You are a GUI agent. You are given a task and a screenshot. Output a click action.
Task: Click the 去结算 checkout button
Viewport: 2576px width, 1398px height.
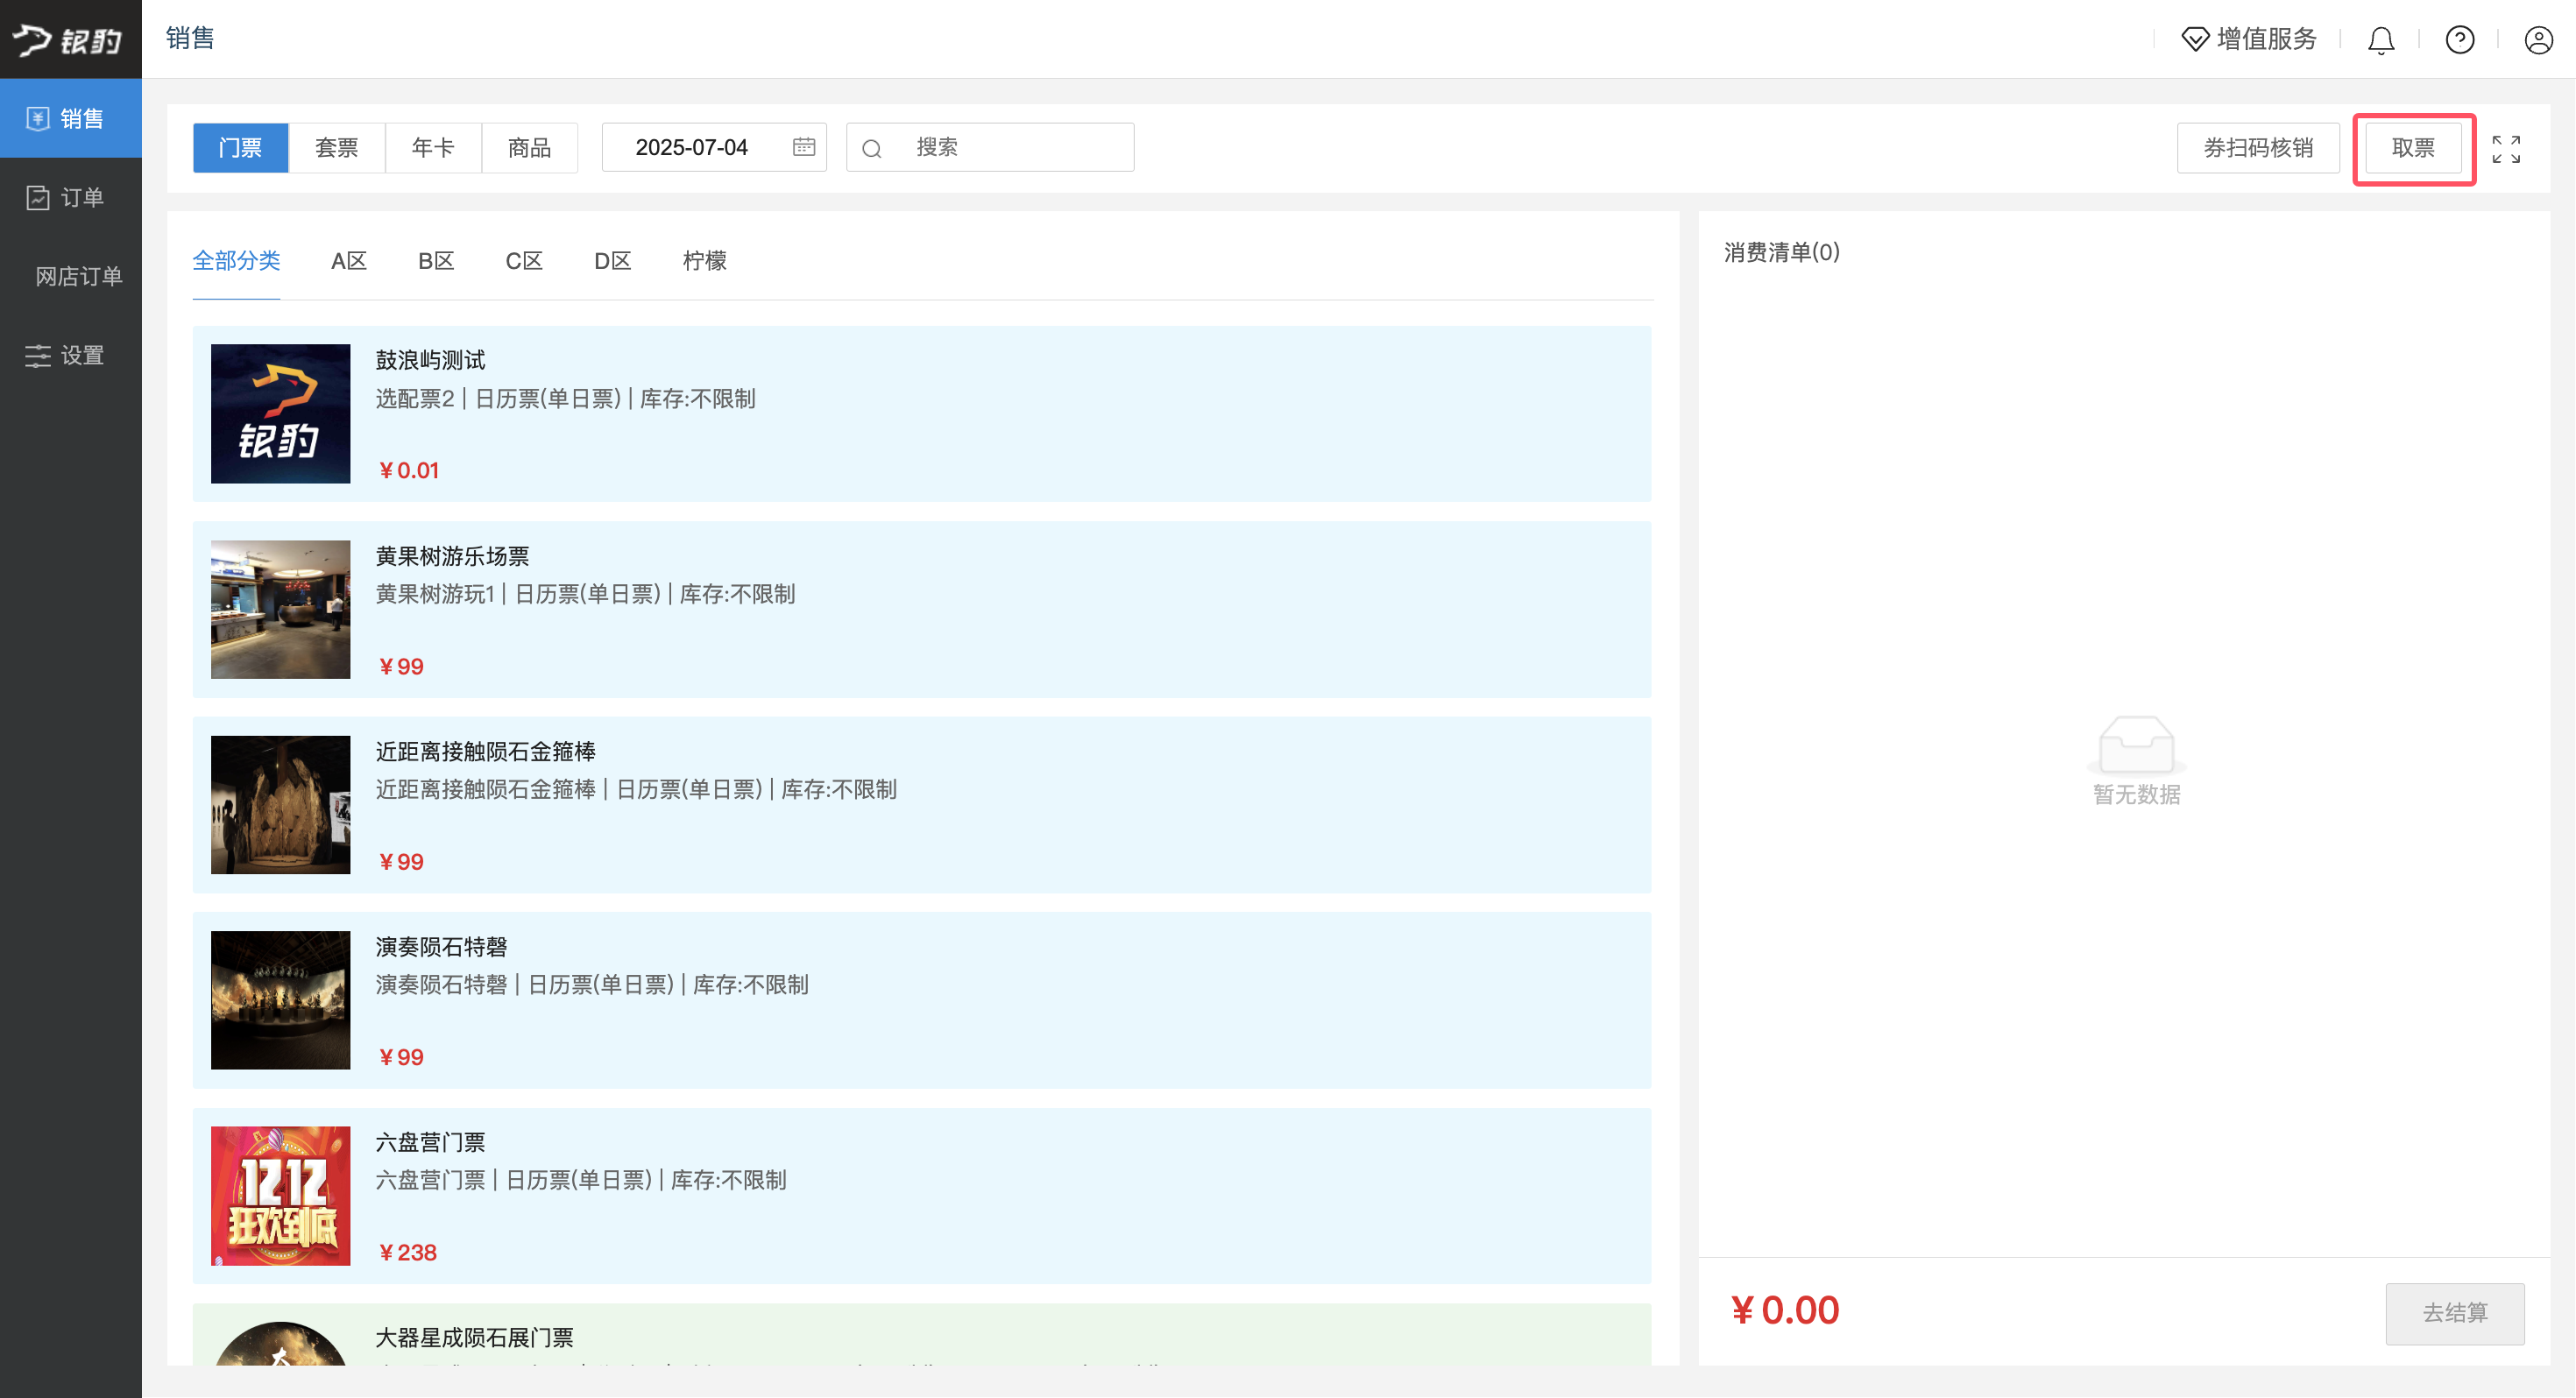[x=2455, y=1312]
